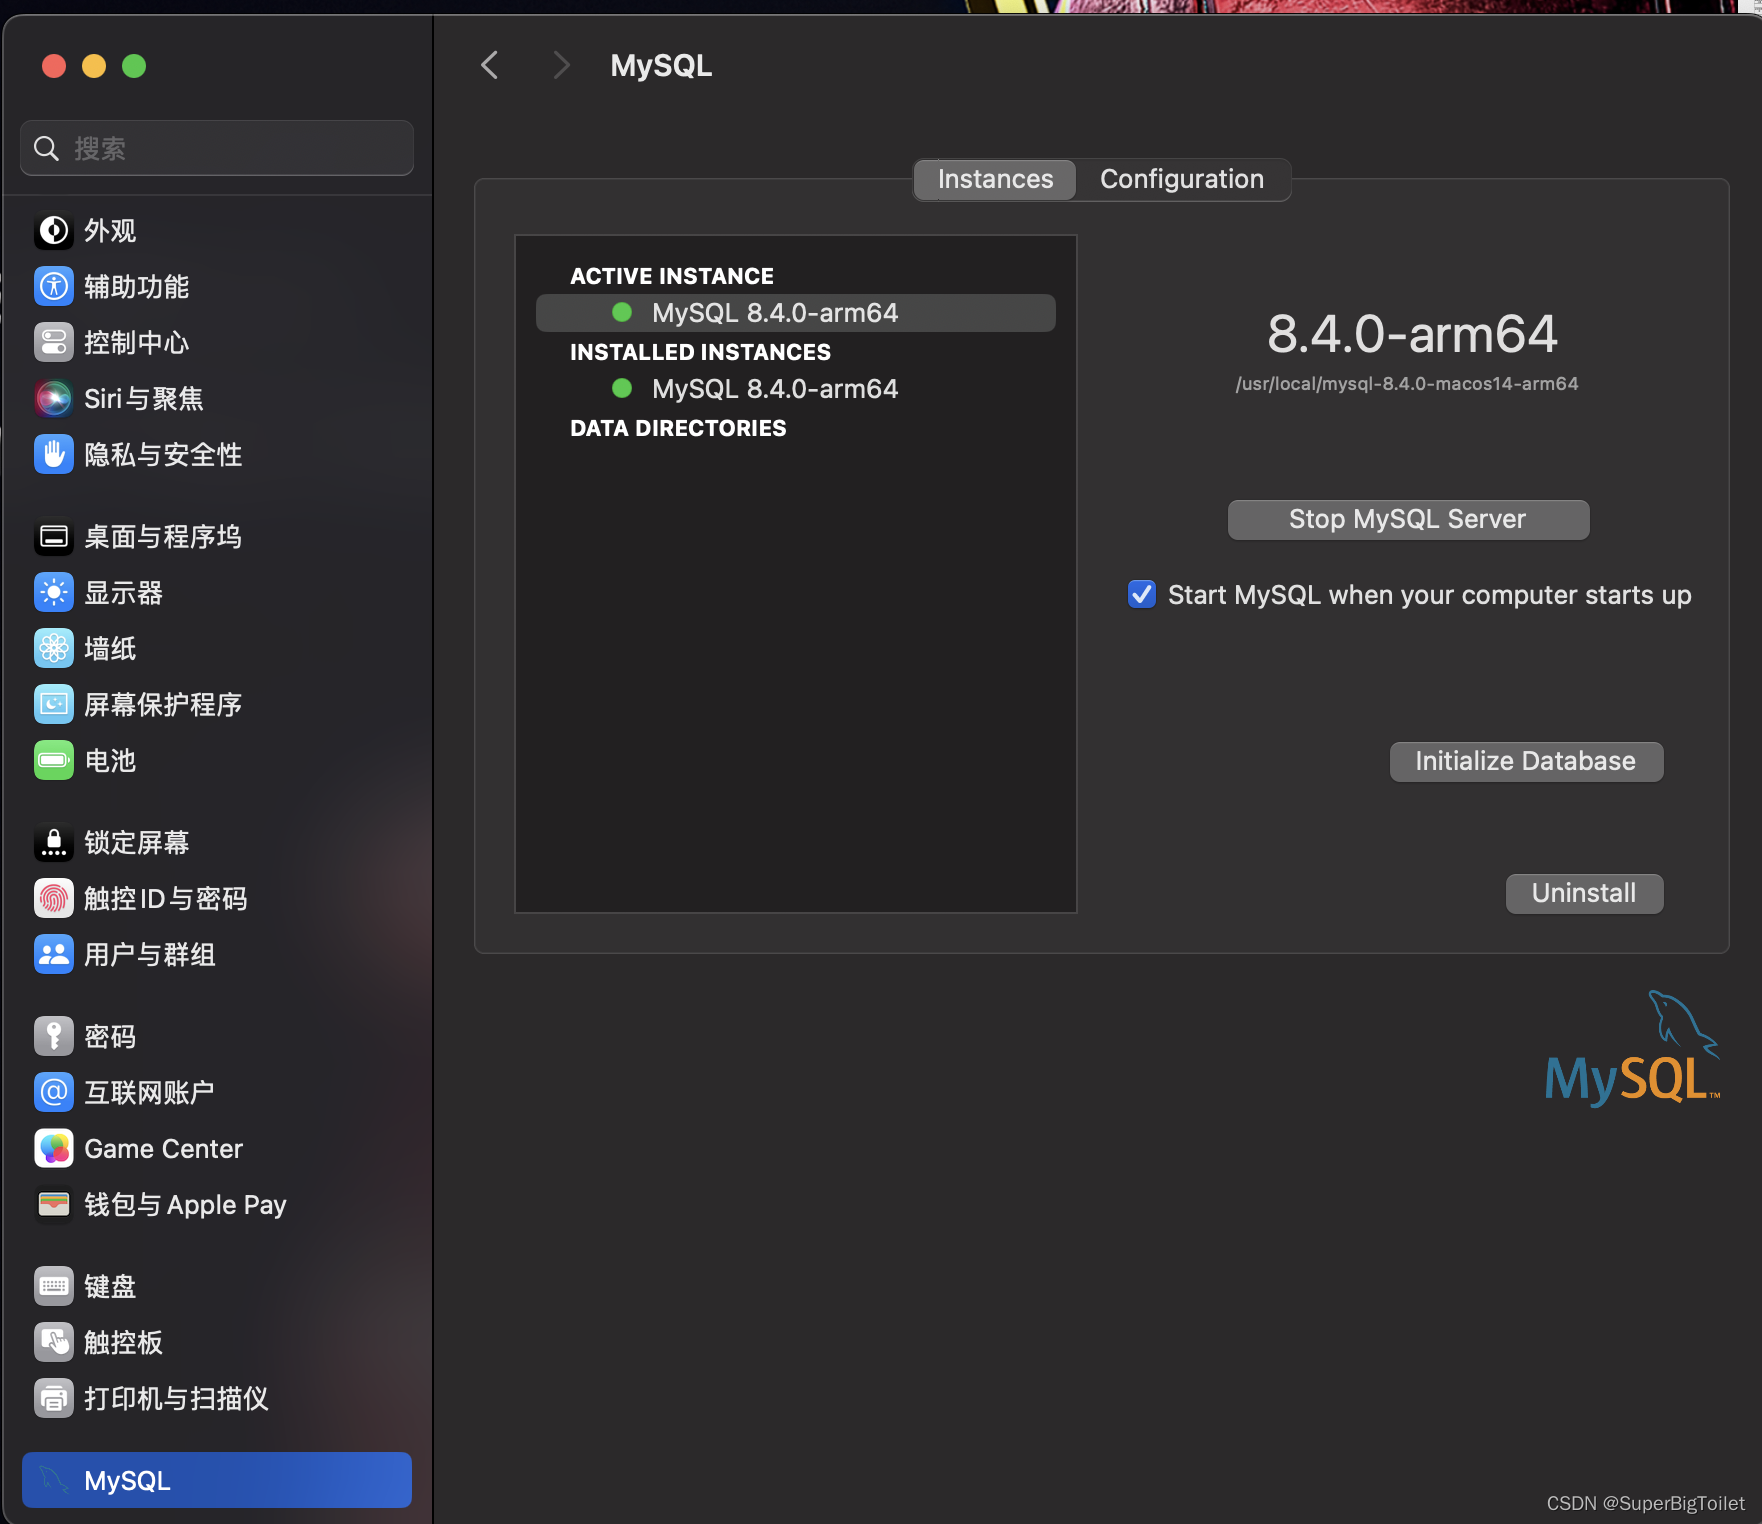Open 屏幕保护程序 icon
This screenshot has height=1524, width=1762.
(54, 705)
